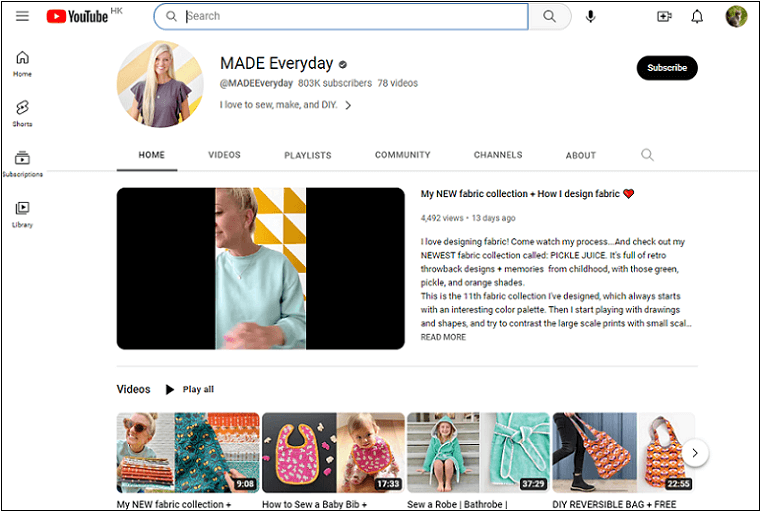Viewport: 761px width, 512px height.
Task: Switch to the CHANNELS tab
Action: point(498,155)
